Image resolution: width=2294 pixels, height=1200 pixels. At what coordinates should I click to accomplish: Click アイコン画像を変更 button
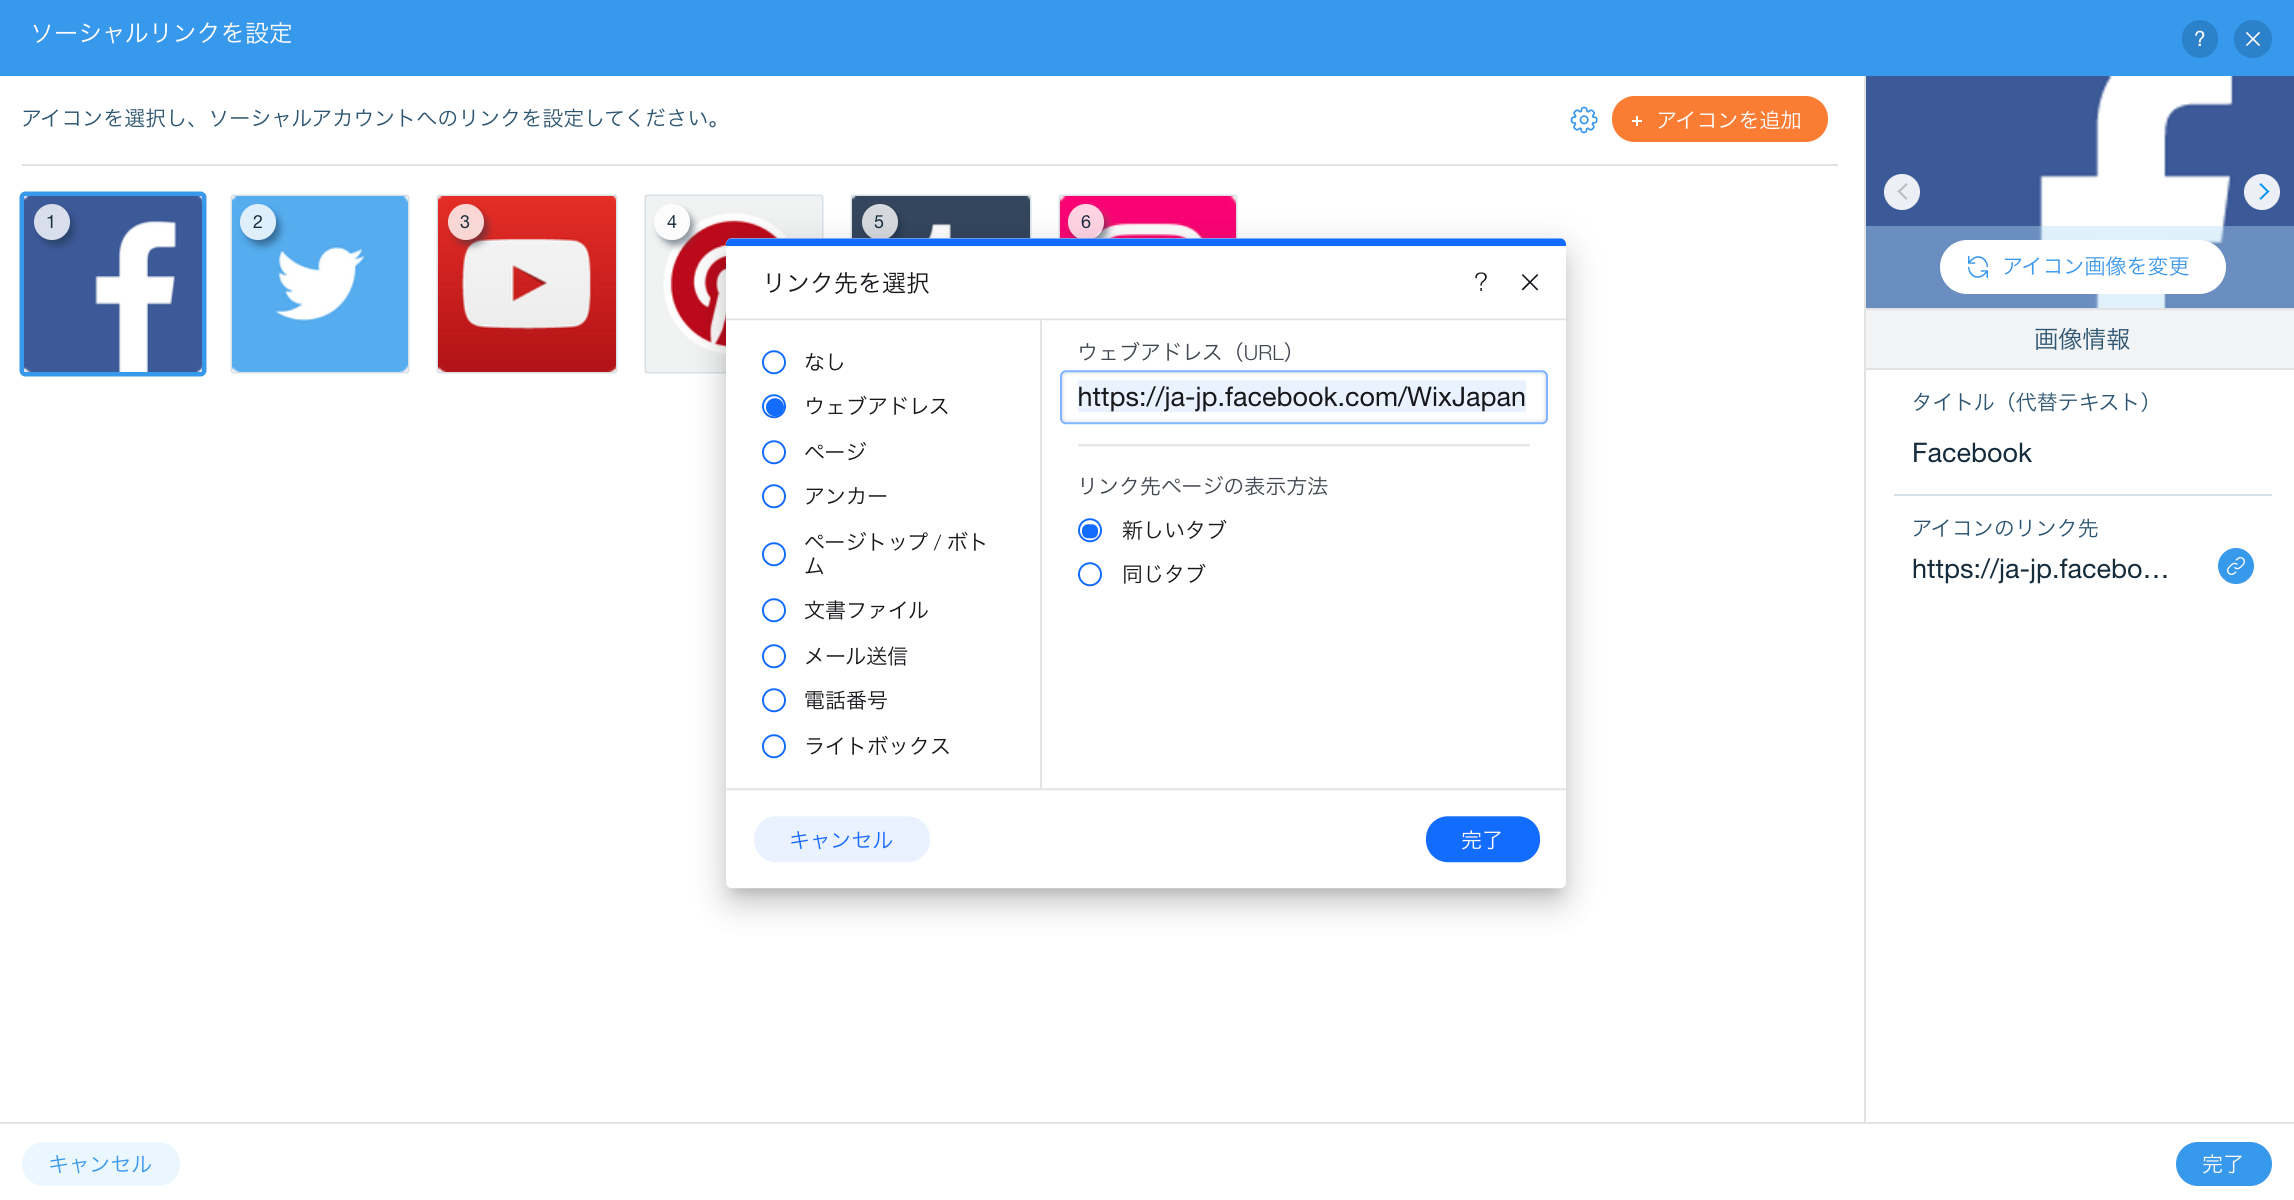coord(2083,267)
